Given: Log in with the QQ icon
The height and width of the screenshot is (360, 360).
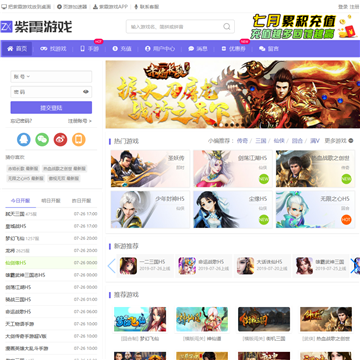Looking at the screenshot, I should point(24,140).
